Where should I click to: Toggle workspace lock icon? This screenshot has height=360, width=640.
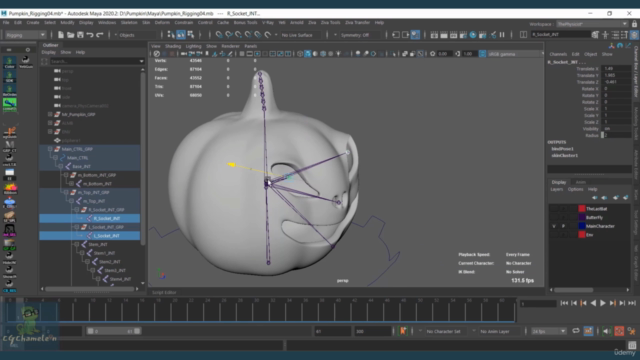click(x=634, y=24)
